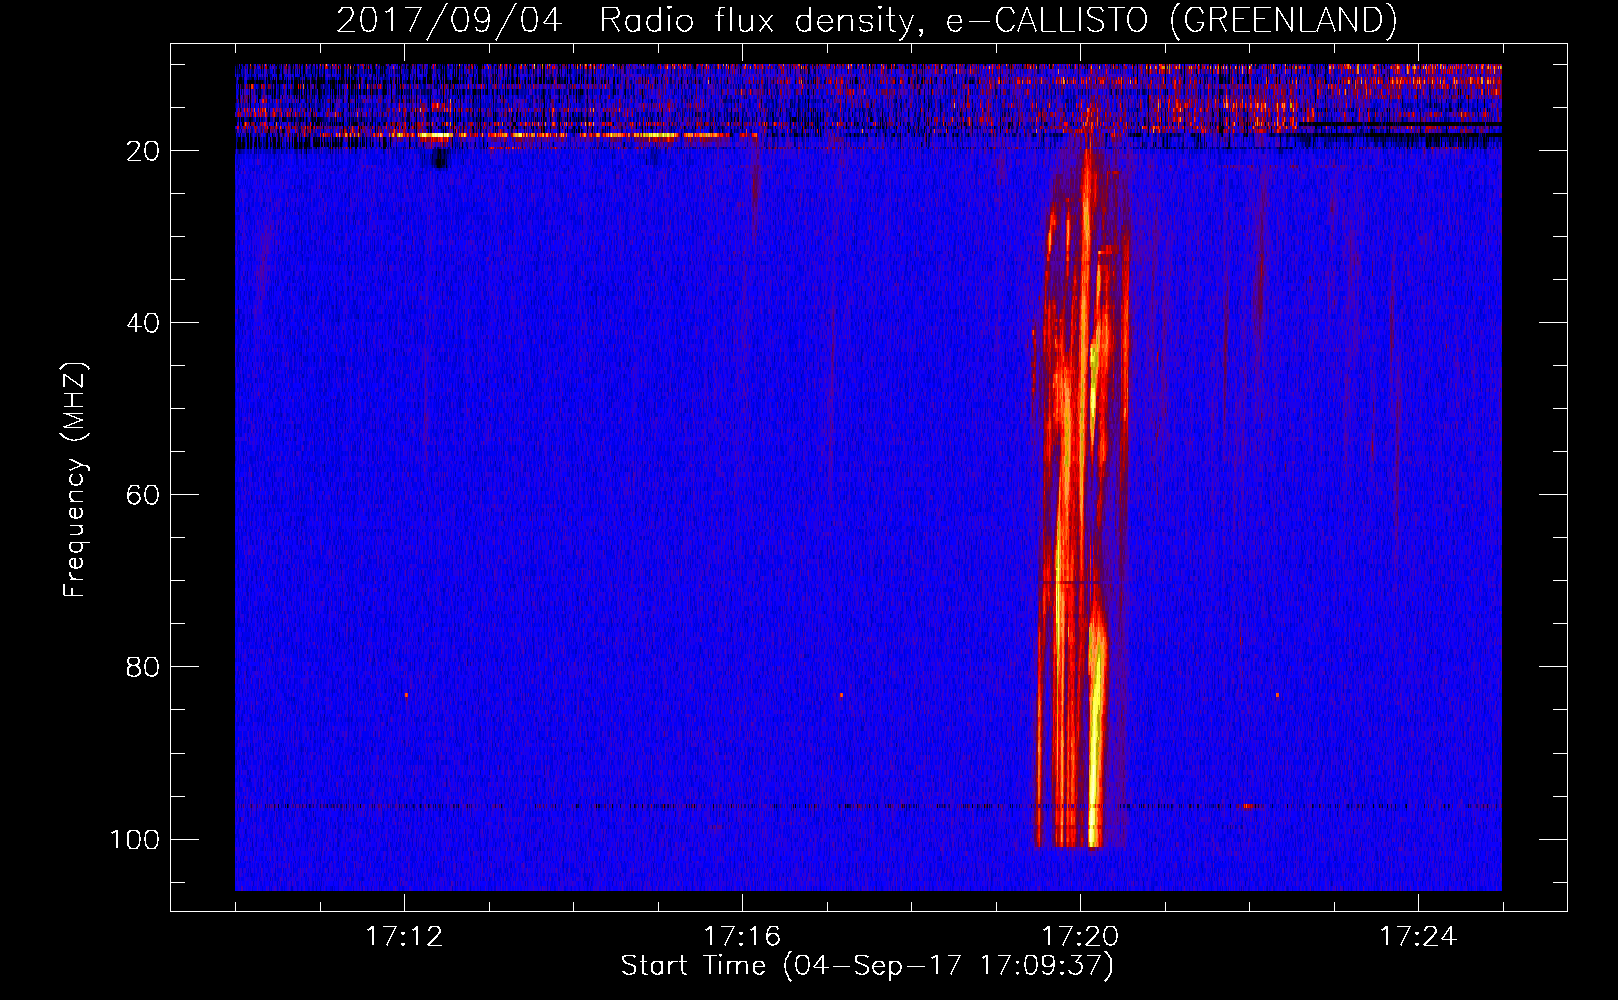Click the bright solar radio burst near 17:20

click(x=1082, y=500)
